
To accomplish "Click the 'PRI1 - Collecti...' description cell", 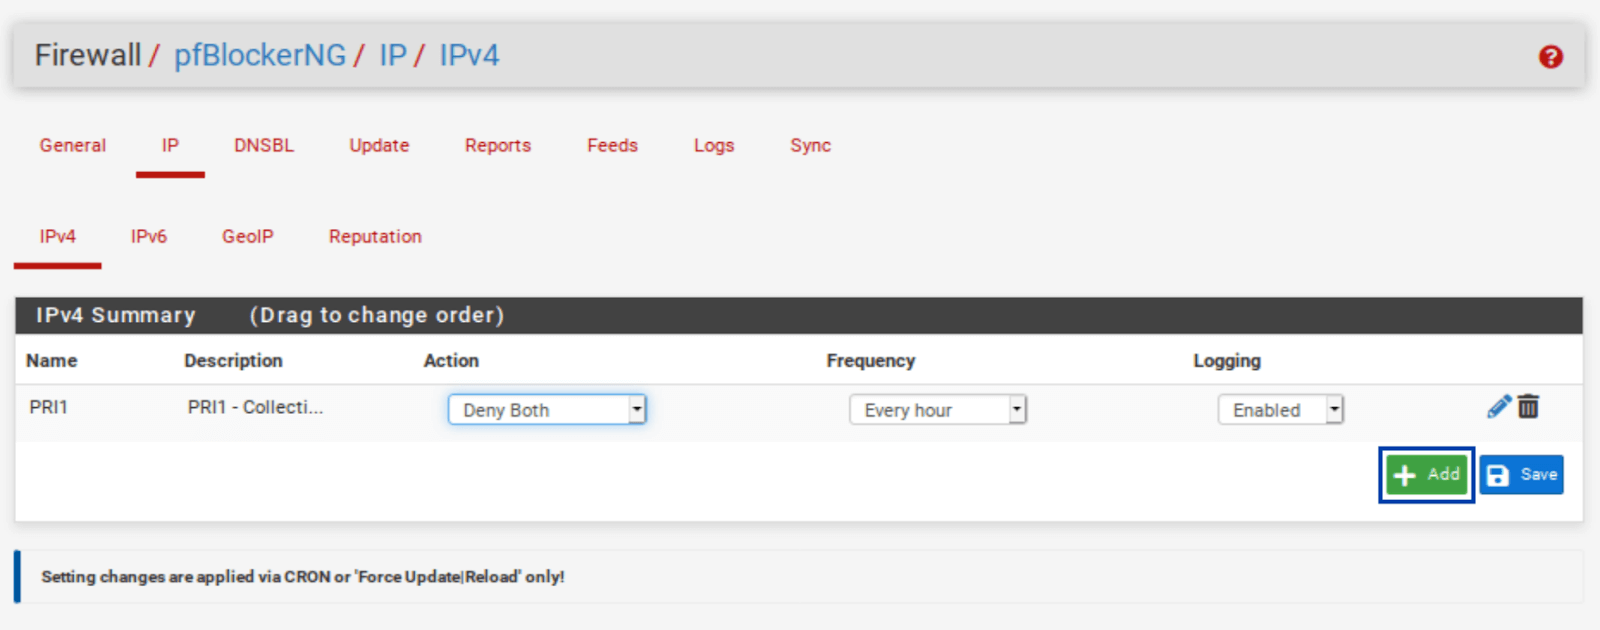I will click(x=255, y=407).
